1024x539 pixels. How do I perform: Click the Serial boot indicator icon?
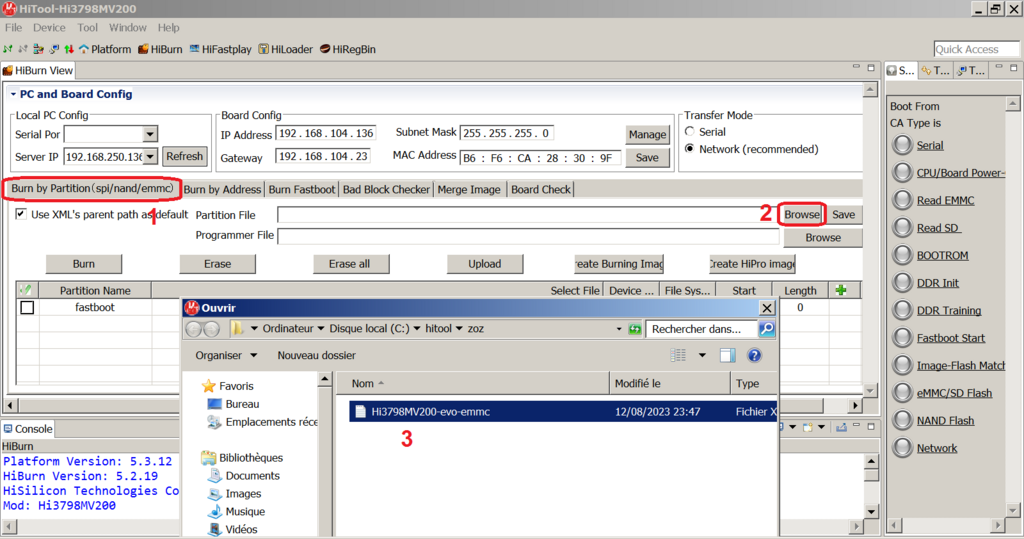click(x=903, y=145)
